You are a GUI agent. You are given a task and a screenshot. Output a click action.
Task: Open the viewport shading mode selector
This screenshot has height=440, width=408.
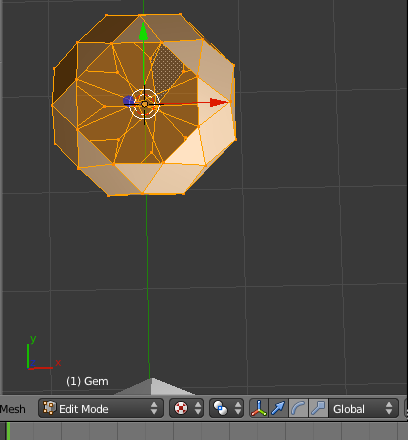[x=186, y=408]
